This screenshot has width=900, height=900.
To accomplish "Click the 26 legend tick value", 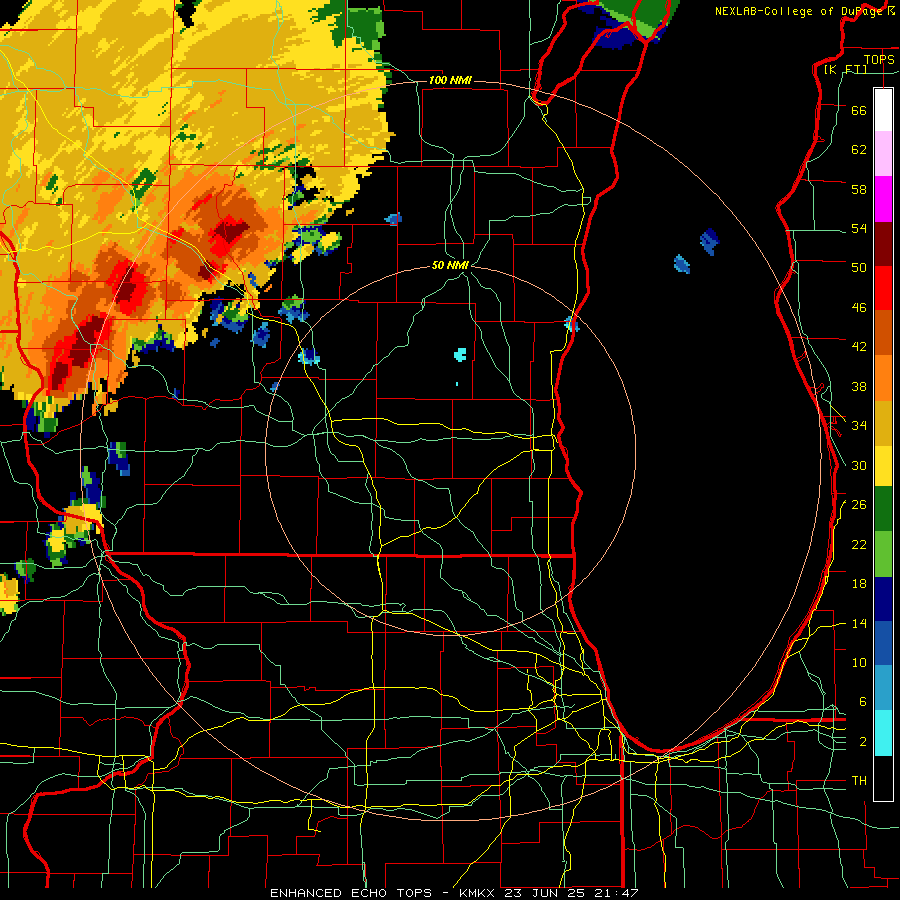I will pyautogui.click(x=859, y=505).
